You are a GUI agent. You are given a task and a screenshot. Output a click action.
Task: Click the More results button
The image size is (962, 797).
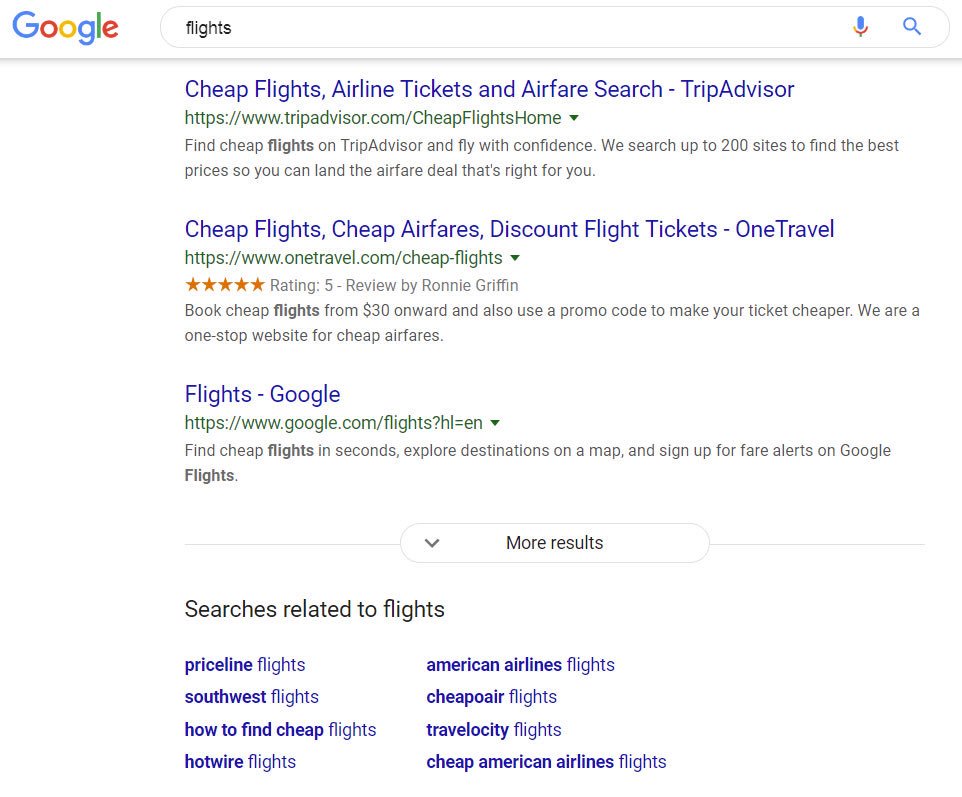[x=554, y=543]
